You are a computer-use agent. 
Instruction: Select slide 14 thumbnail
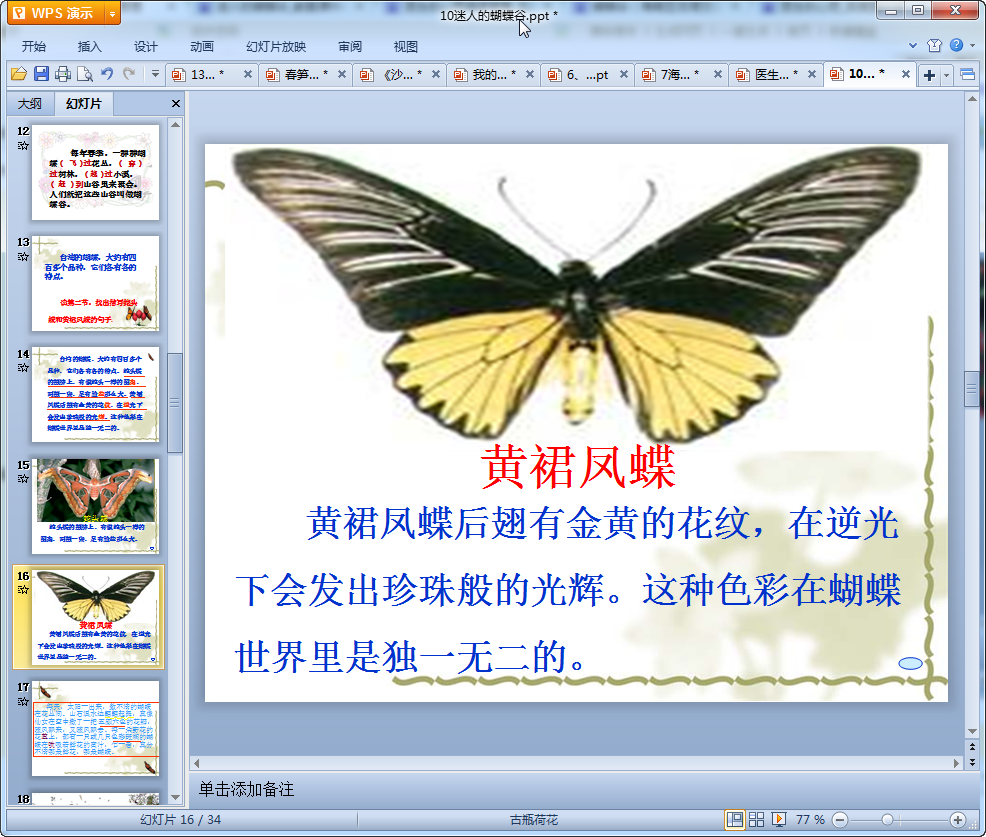(x=96, y=394)
